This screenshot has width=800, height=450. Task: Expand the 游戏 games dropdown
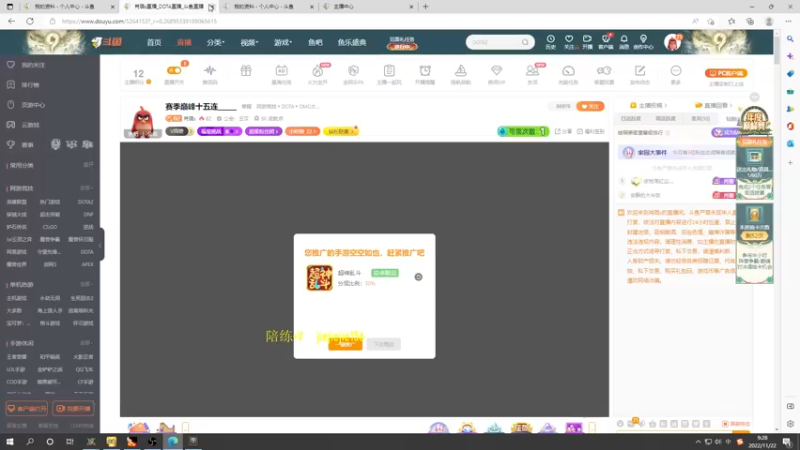[x=283, y=42]
